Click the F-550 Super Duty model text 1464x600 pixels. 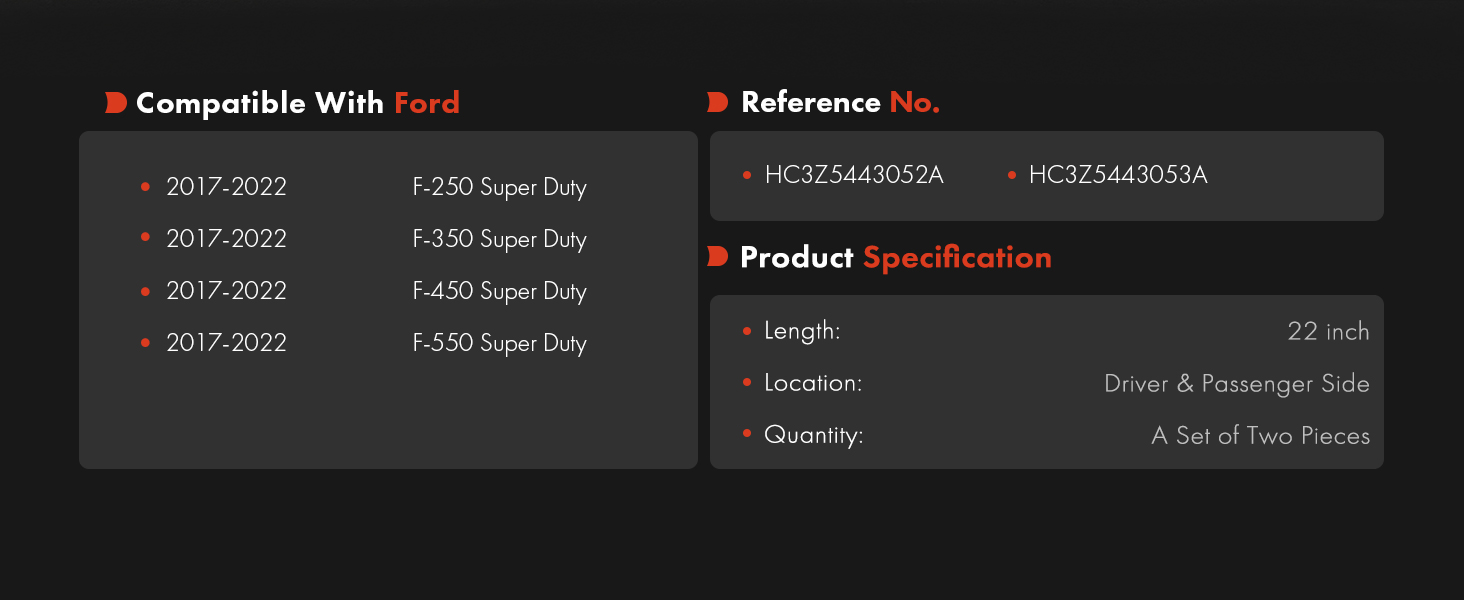(499, 344)
